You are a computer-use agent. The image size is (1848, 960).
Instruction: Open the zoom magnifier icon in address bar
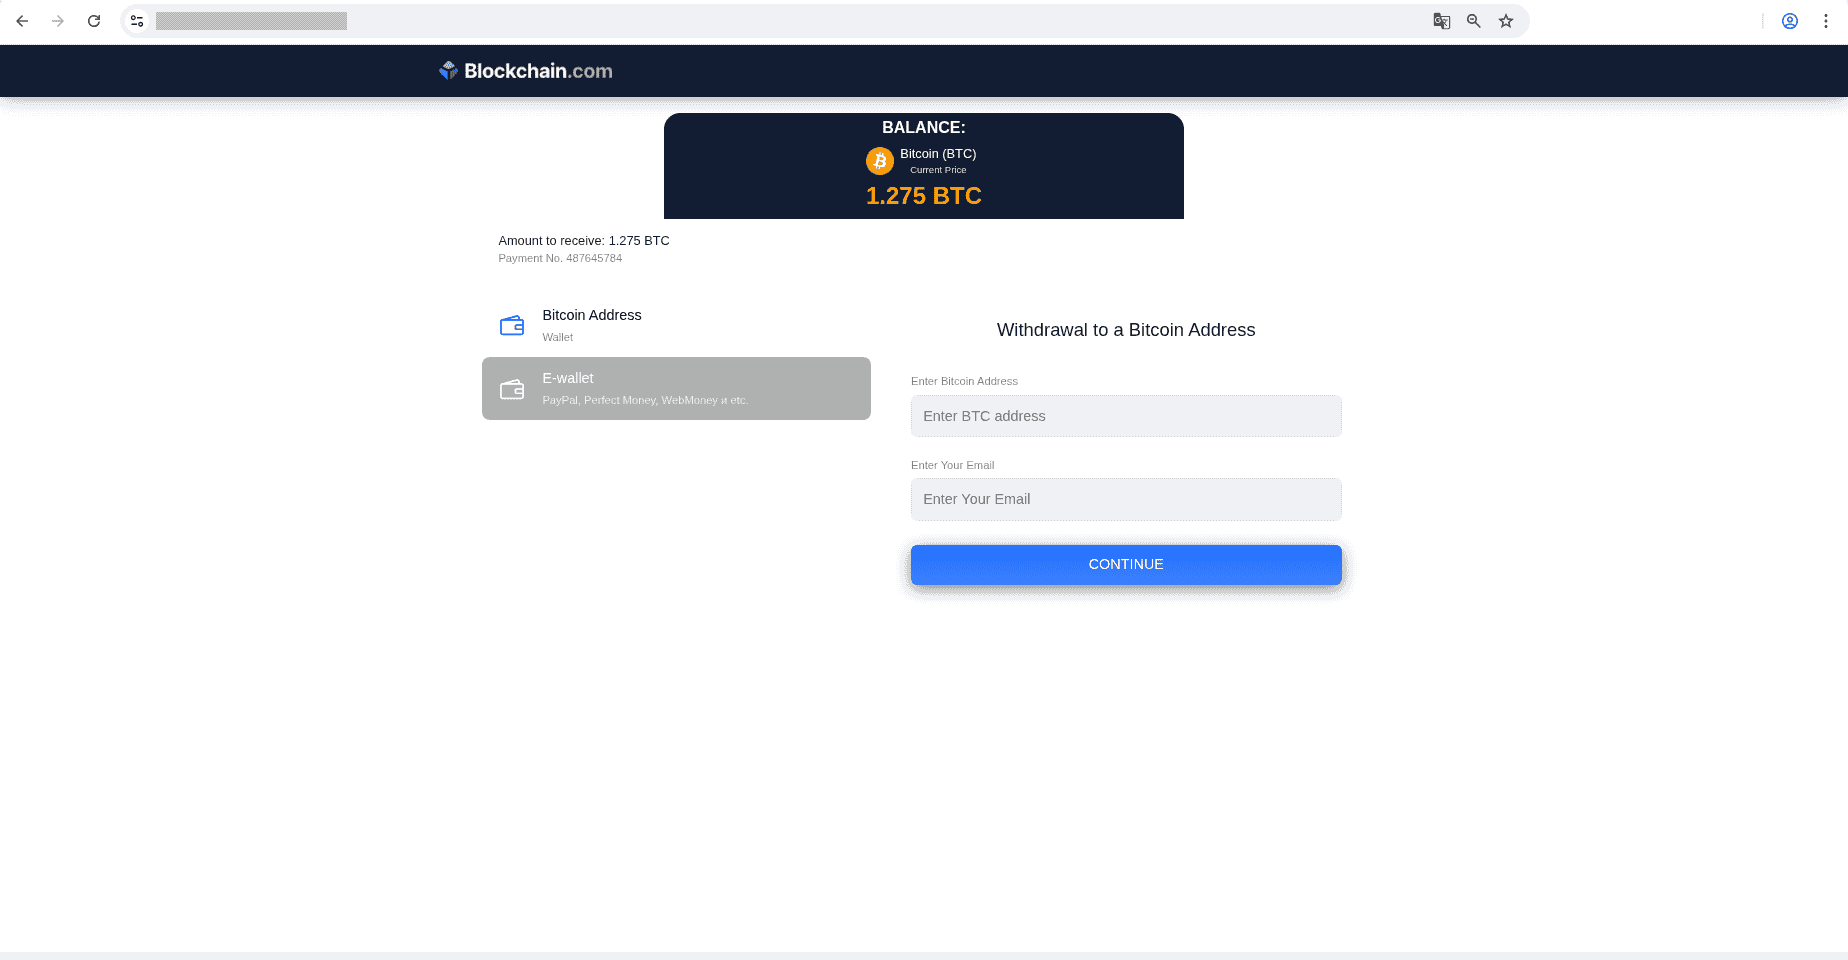click(x=1473, y=21)
